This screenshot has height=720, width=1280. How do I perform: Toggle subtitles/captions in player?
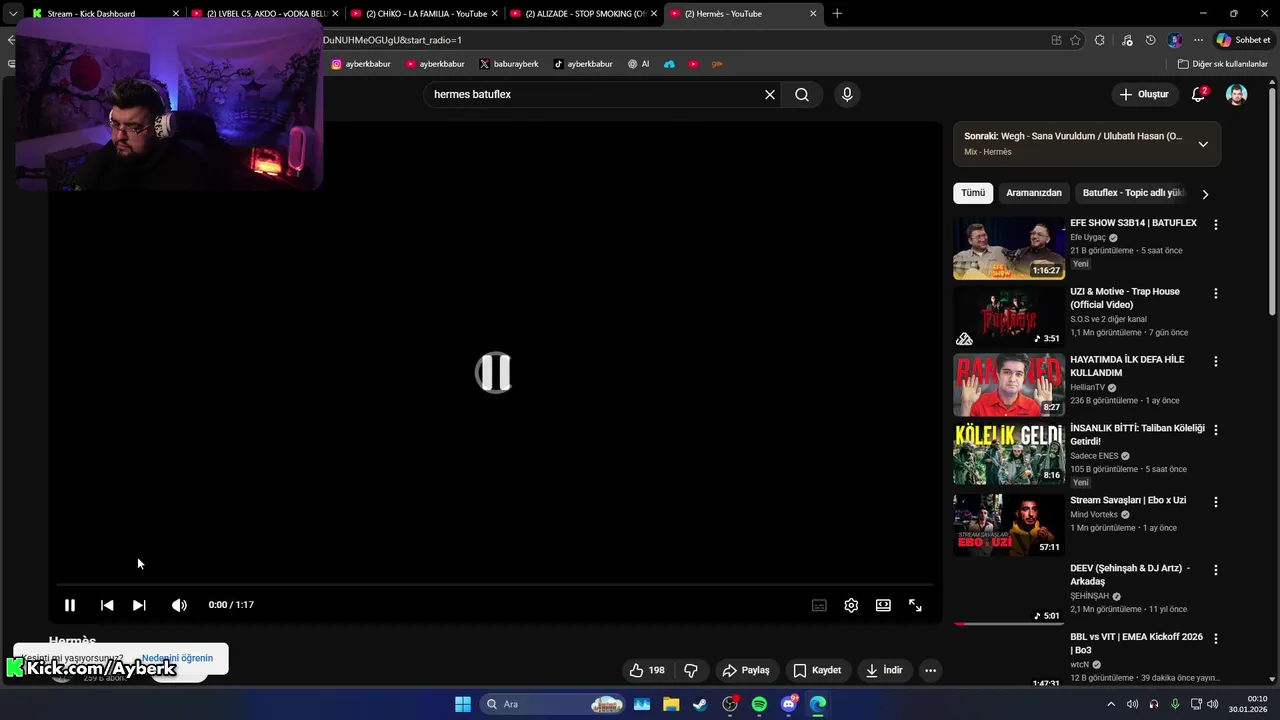pyautogui.click(x=819, y=605)
